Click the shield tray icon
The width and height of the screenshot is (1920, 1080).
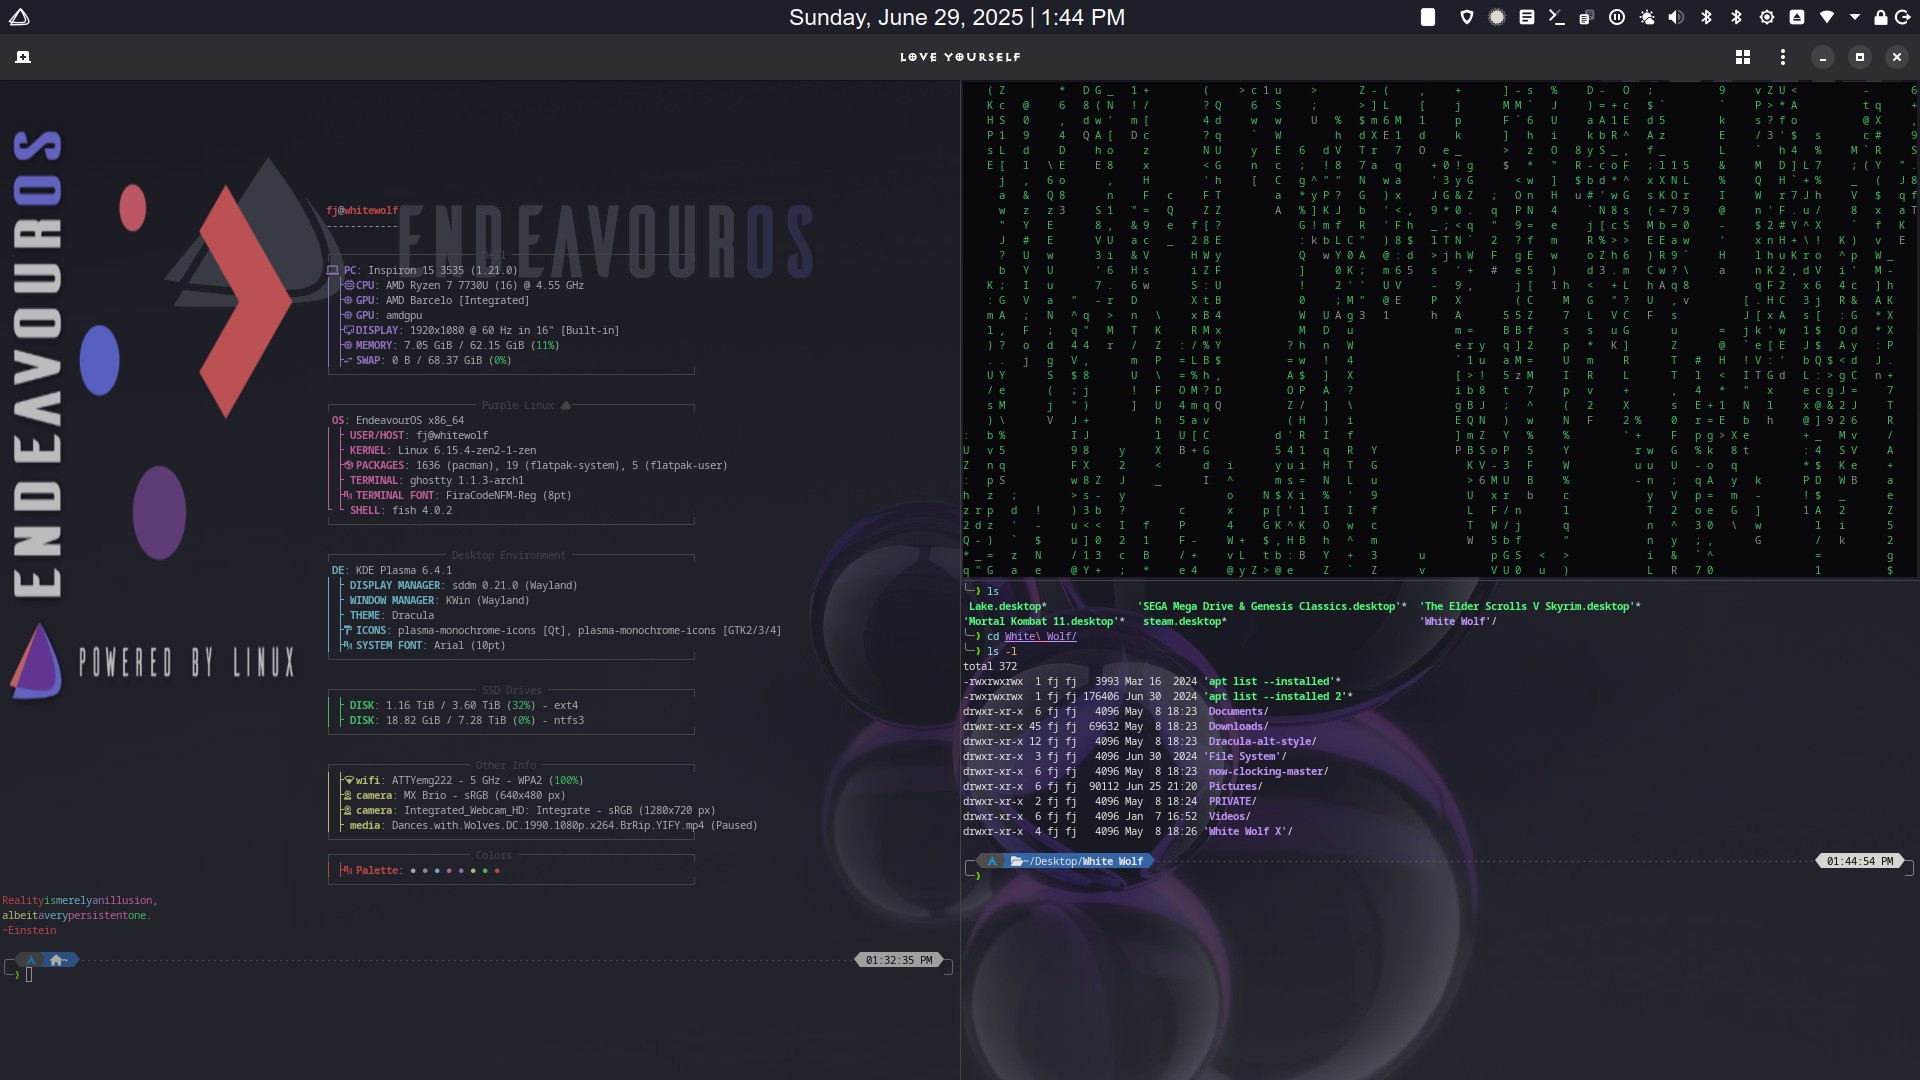pos(1467,17)
